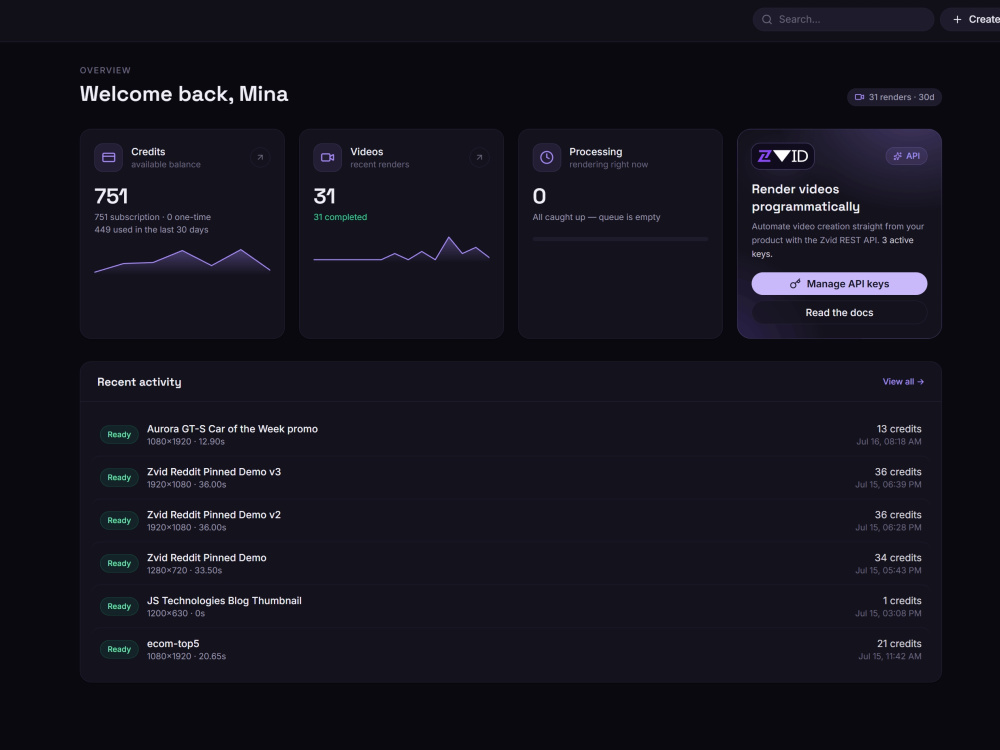Click the Processing clock icon
The width and height of the screenshot is (1000, 750).
(547, 158)
